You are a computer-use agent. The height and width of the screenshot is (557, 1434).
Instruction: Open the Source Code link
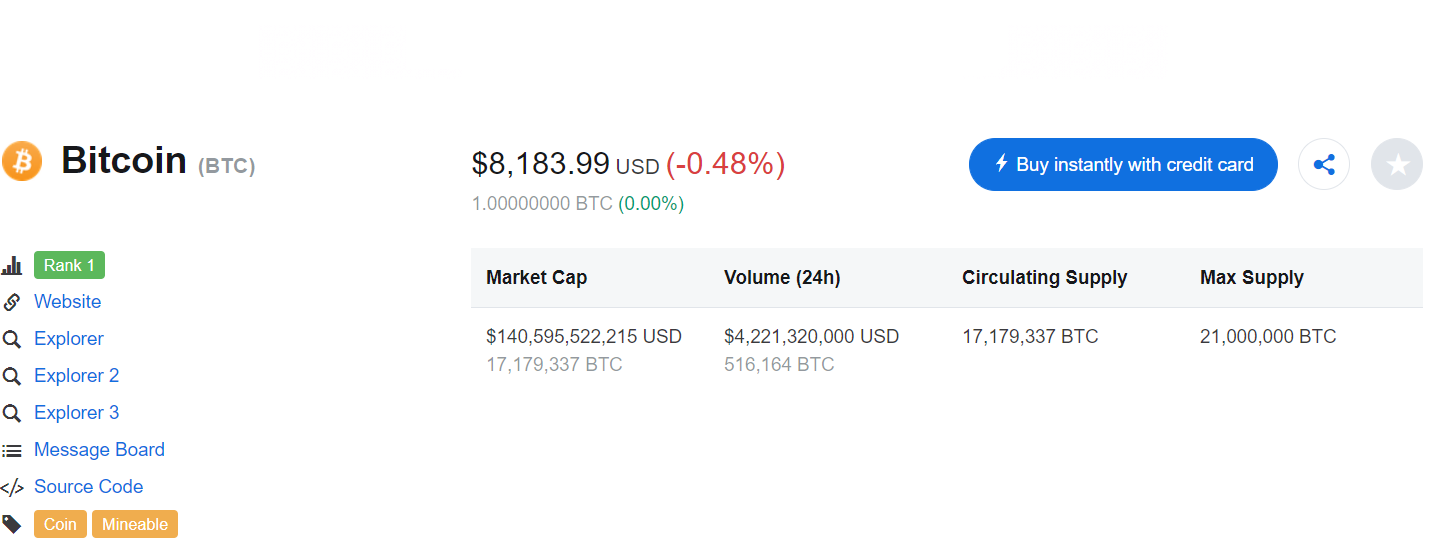[88, 487]
